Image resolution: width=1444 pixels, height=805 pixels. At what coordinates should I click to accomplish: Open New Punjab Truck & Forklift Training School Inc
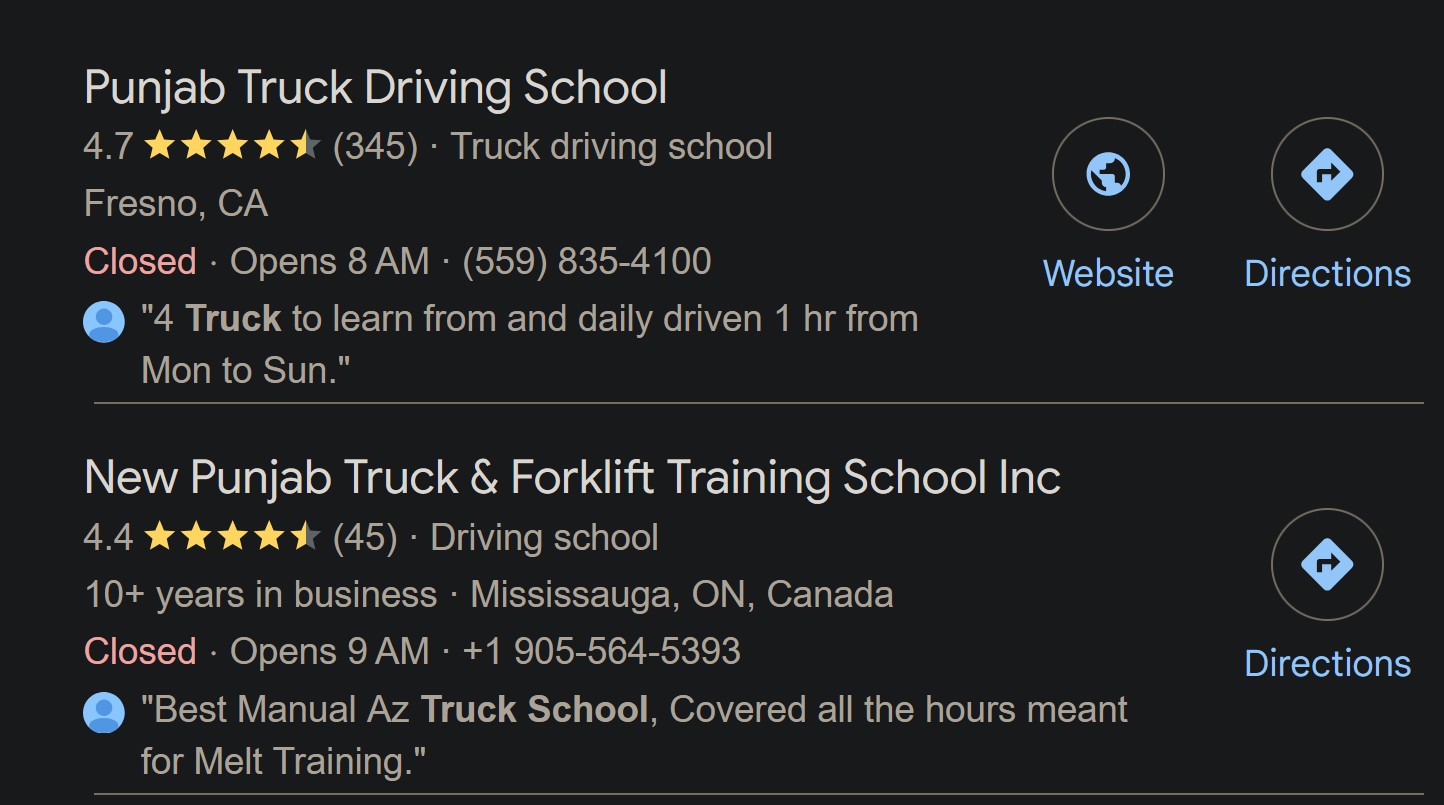pos(571,478)
